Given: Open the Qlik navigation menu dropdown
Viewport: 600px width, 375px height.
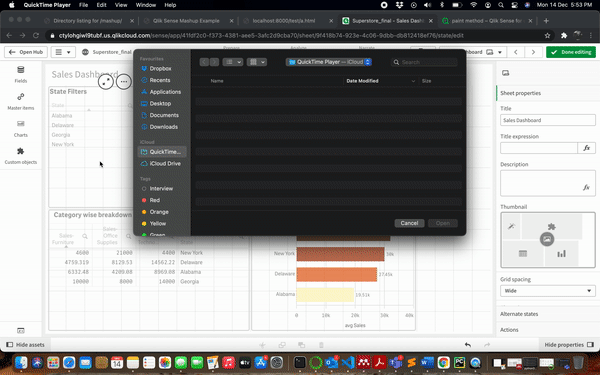Looking at the screenshot, I should click(63, 52).
